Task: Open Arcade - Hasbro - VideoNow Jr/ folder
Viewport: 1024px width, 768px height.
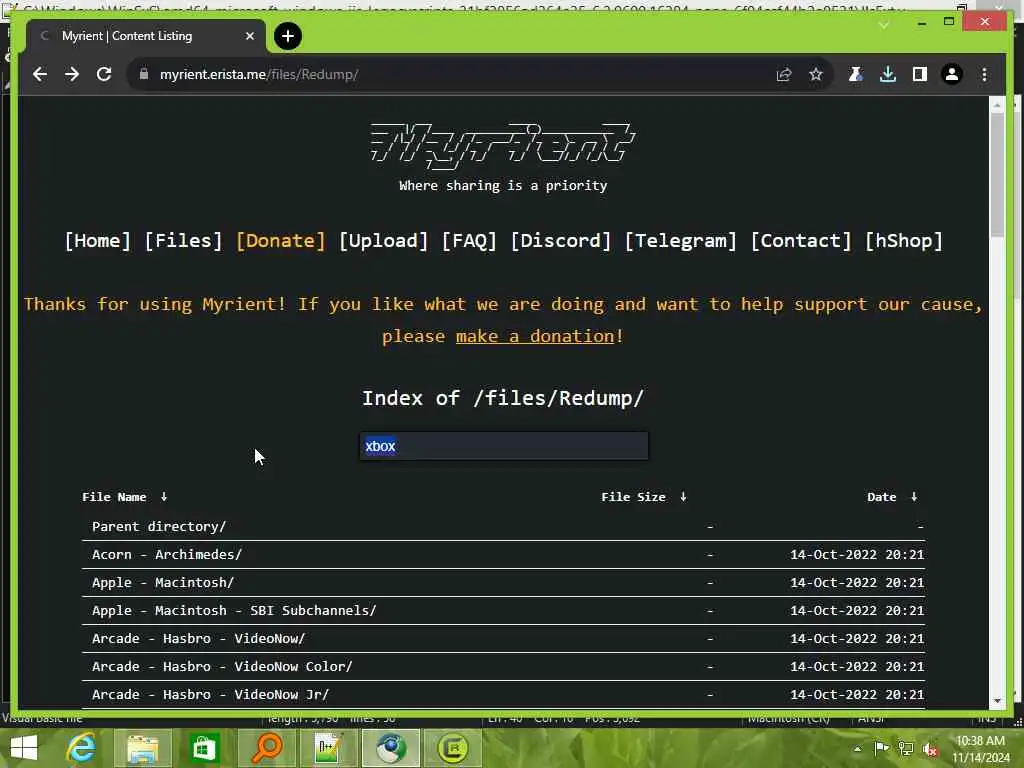Action: tap(210, 695)
